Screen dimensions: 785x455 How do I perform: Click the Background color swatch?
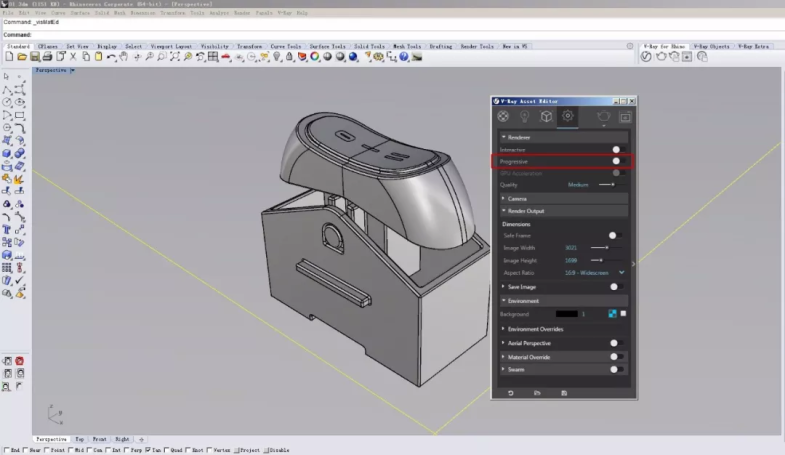click(x=566, y=314)
